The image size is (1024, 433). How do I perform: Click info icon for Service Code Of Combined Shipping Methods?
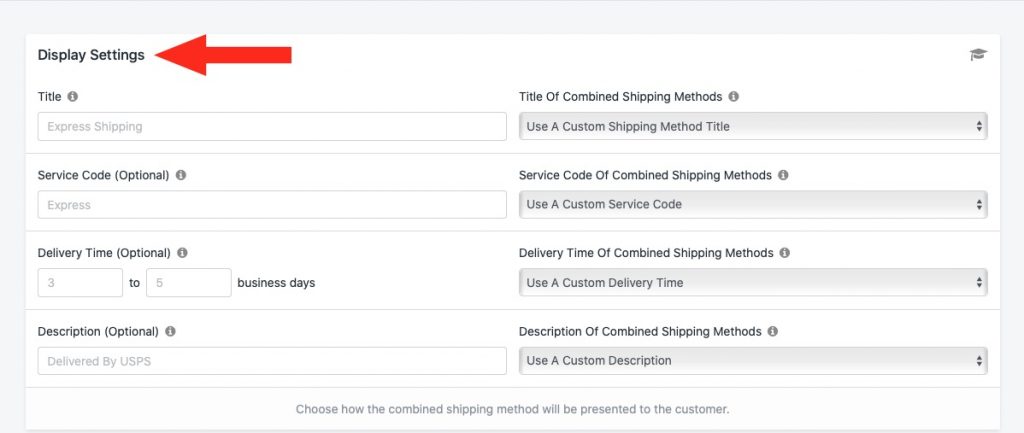[783, 175]
